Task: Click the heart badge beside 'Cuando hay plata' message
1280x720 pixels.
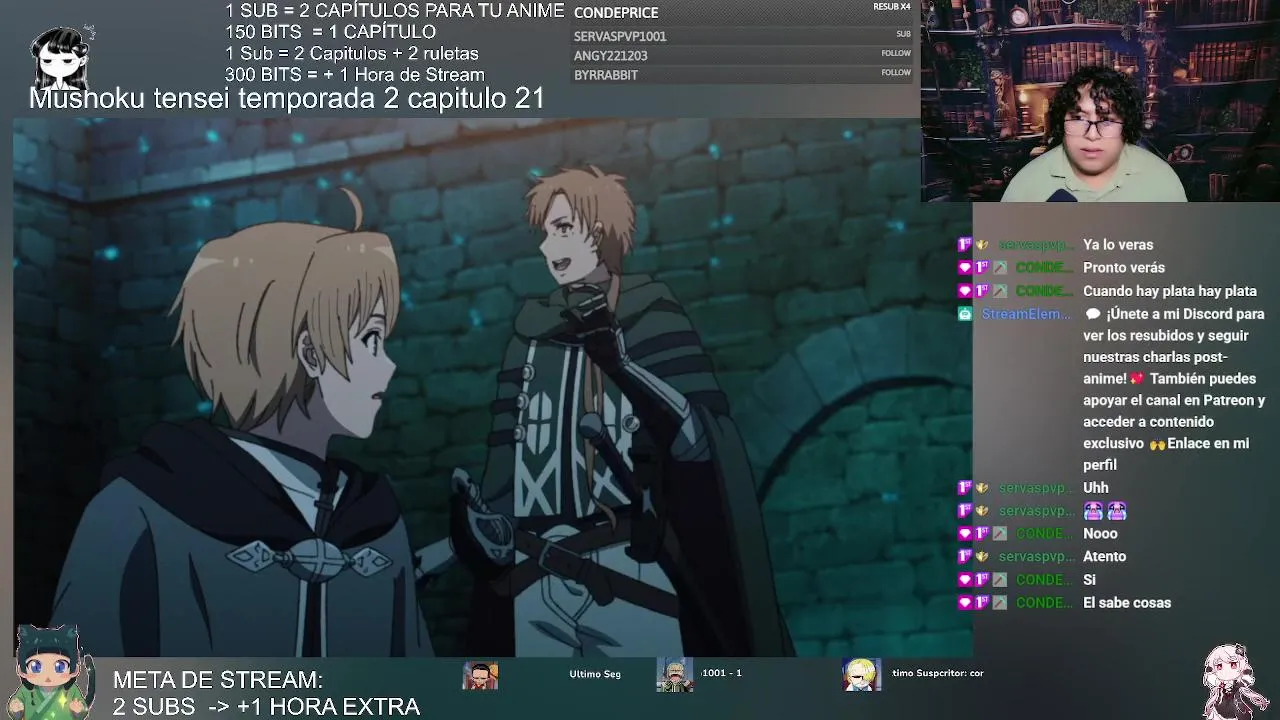Action: (965, 291)
